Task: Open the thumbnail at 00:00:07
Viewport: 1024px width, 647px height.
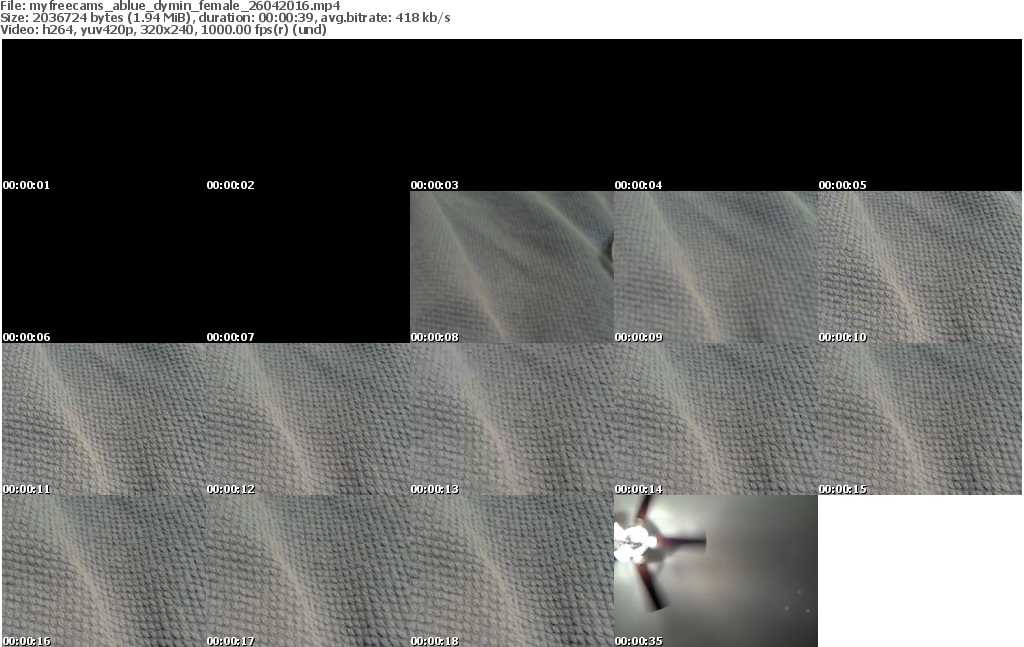Action: click(x=308, y=267)
